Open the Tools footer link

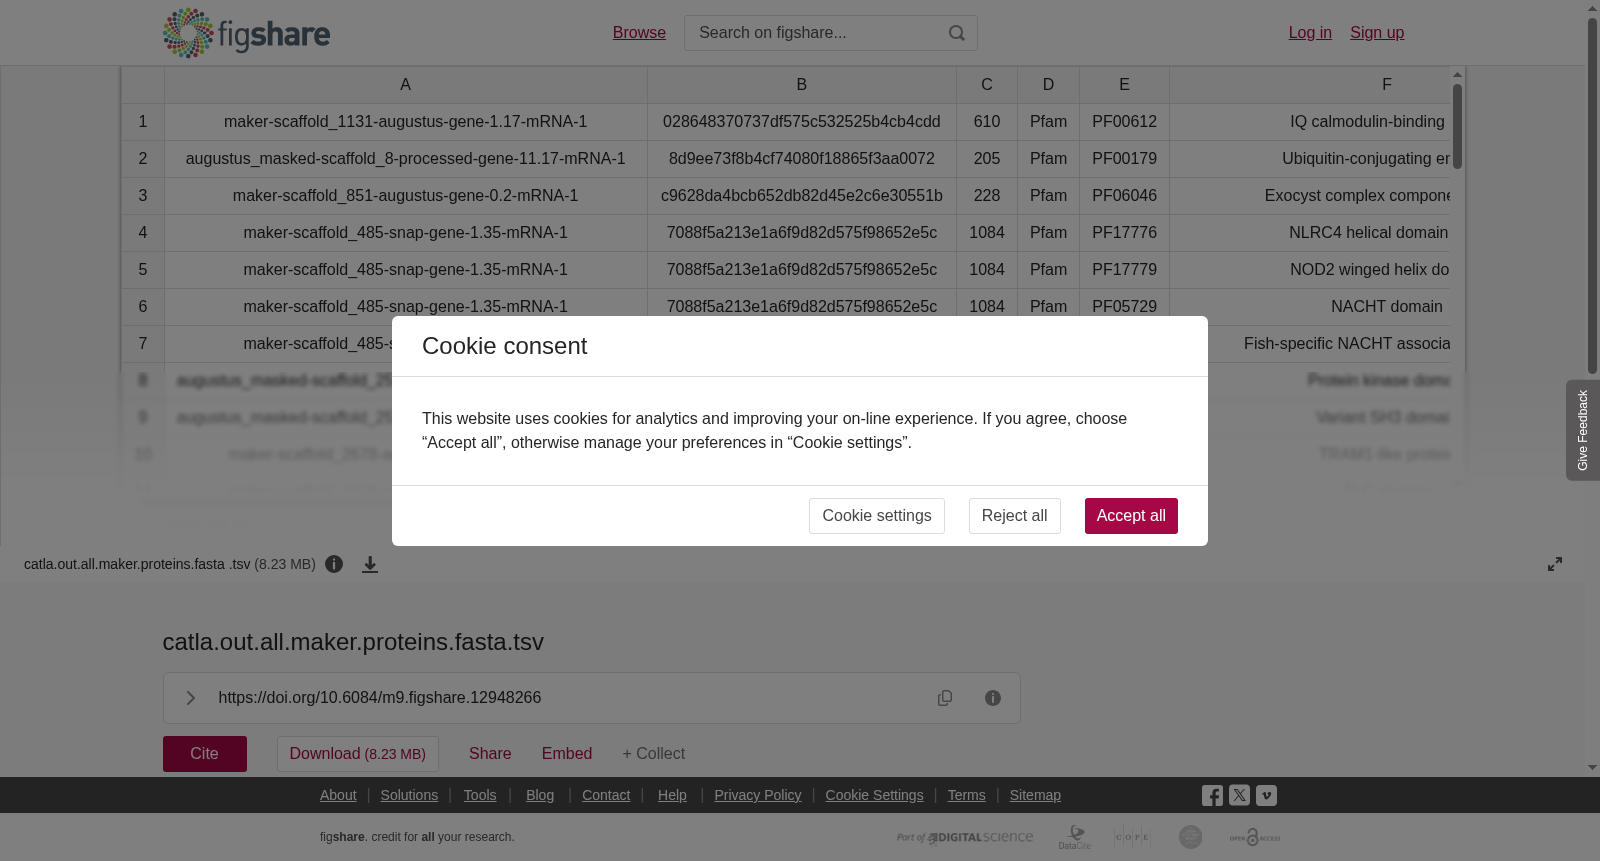(480, 795)
